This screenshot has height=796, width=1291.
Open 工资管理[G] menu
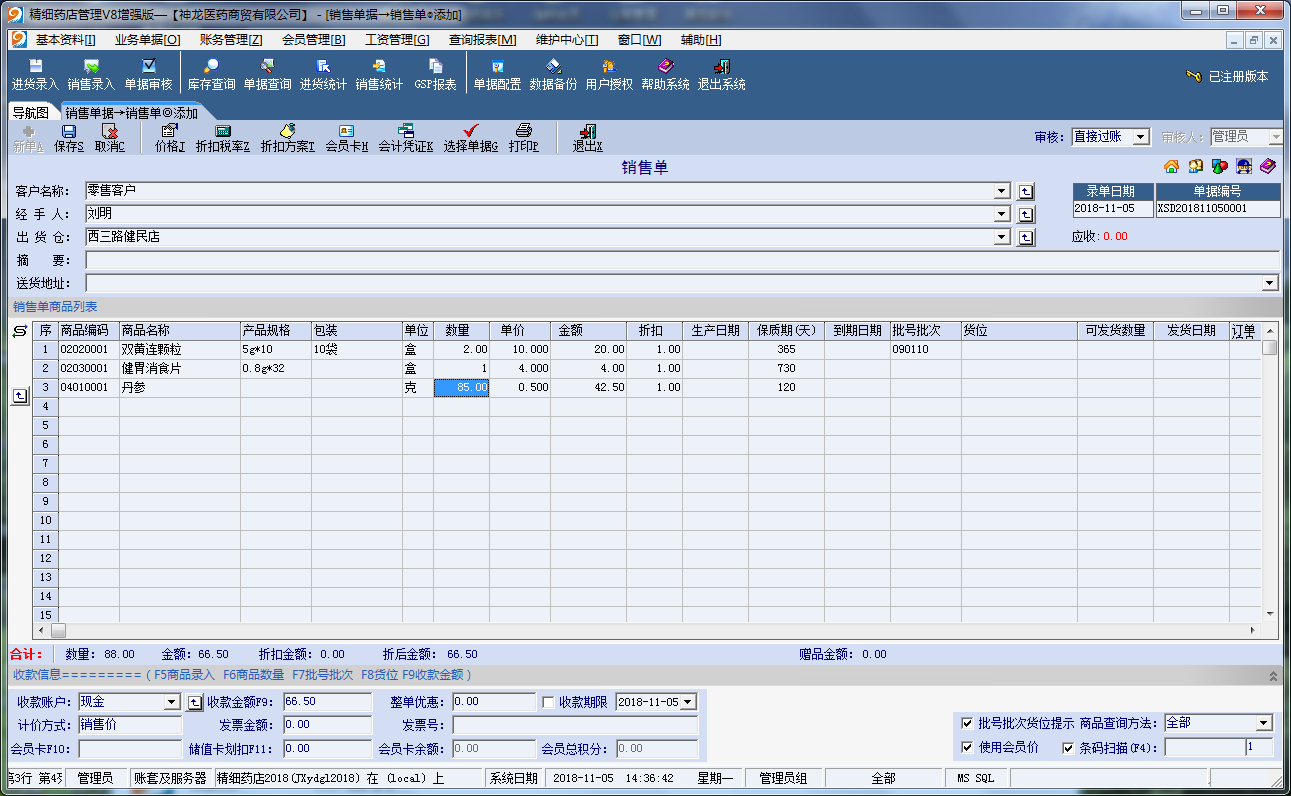point(397,39)
